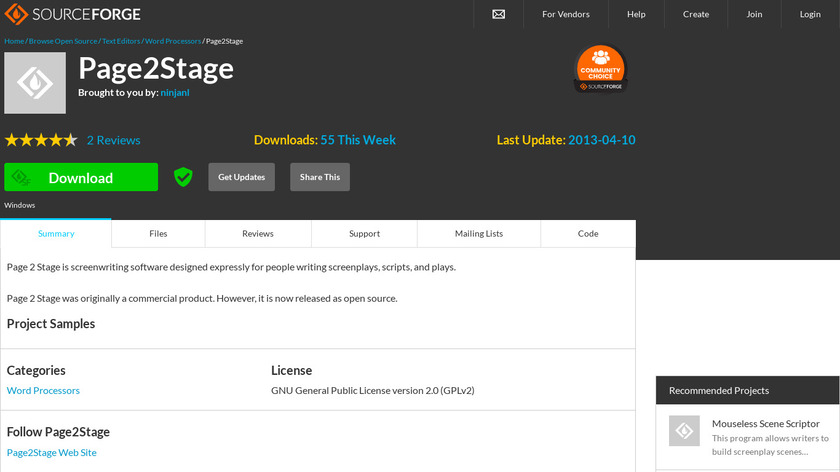Switch to the Files tab

point(158,233)
